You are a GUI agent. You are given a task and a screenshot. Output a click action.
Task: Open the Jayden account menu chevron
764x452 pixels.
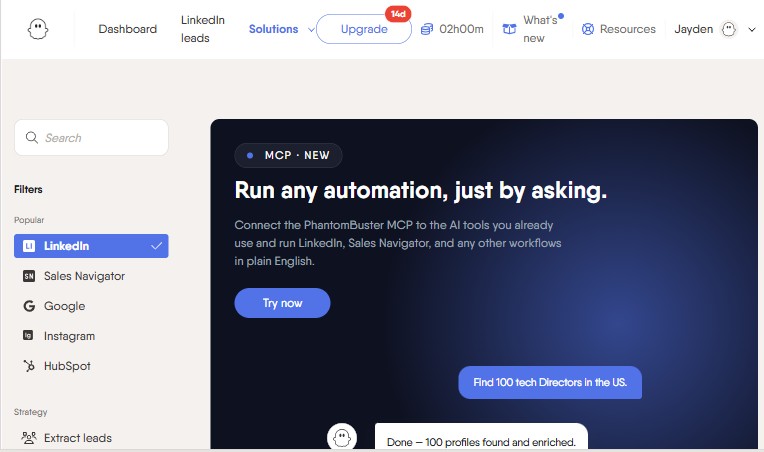[751, 29]
